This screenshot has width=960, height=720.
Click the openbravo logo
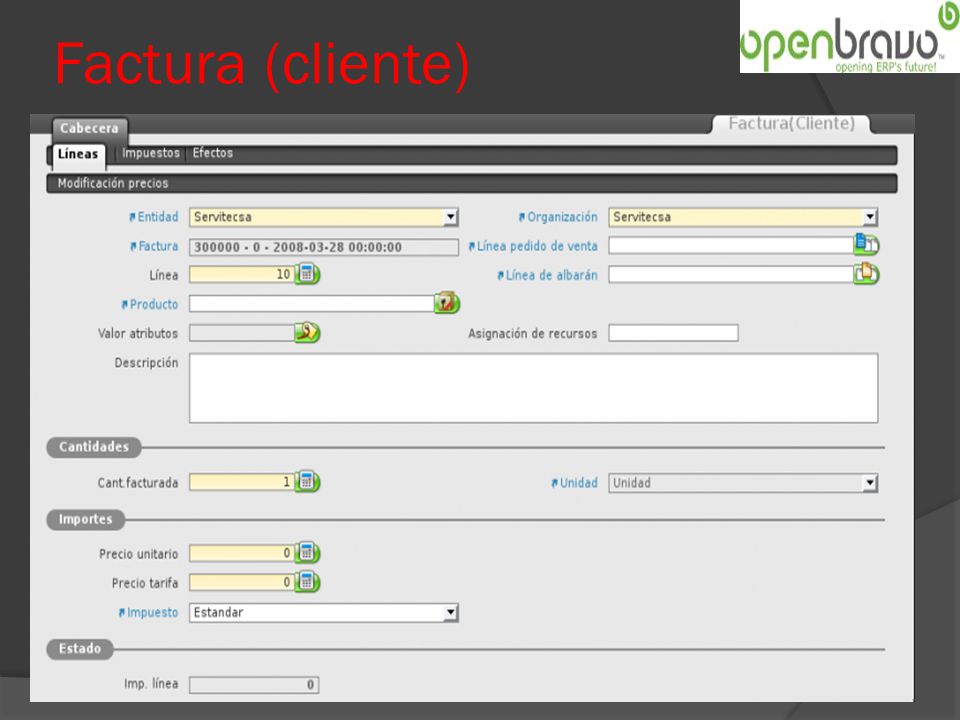pos(849,37)
